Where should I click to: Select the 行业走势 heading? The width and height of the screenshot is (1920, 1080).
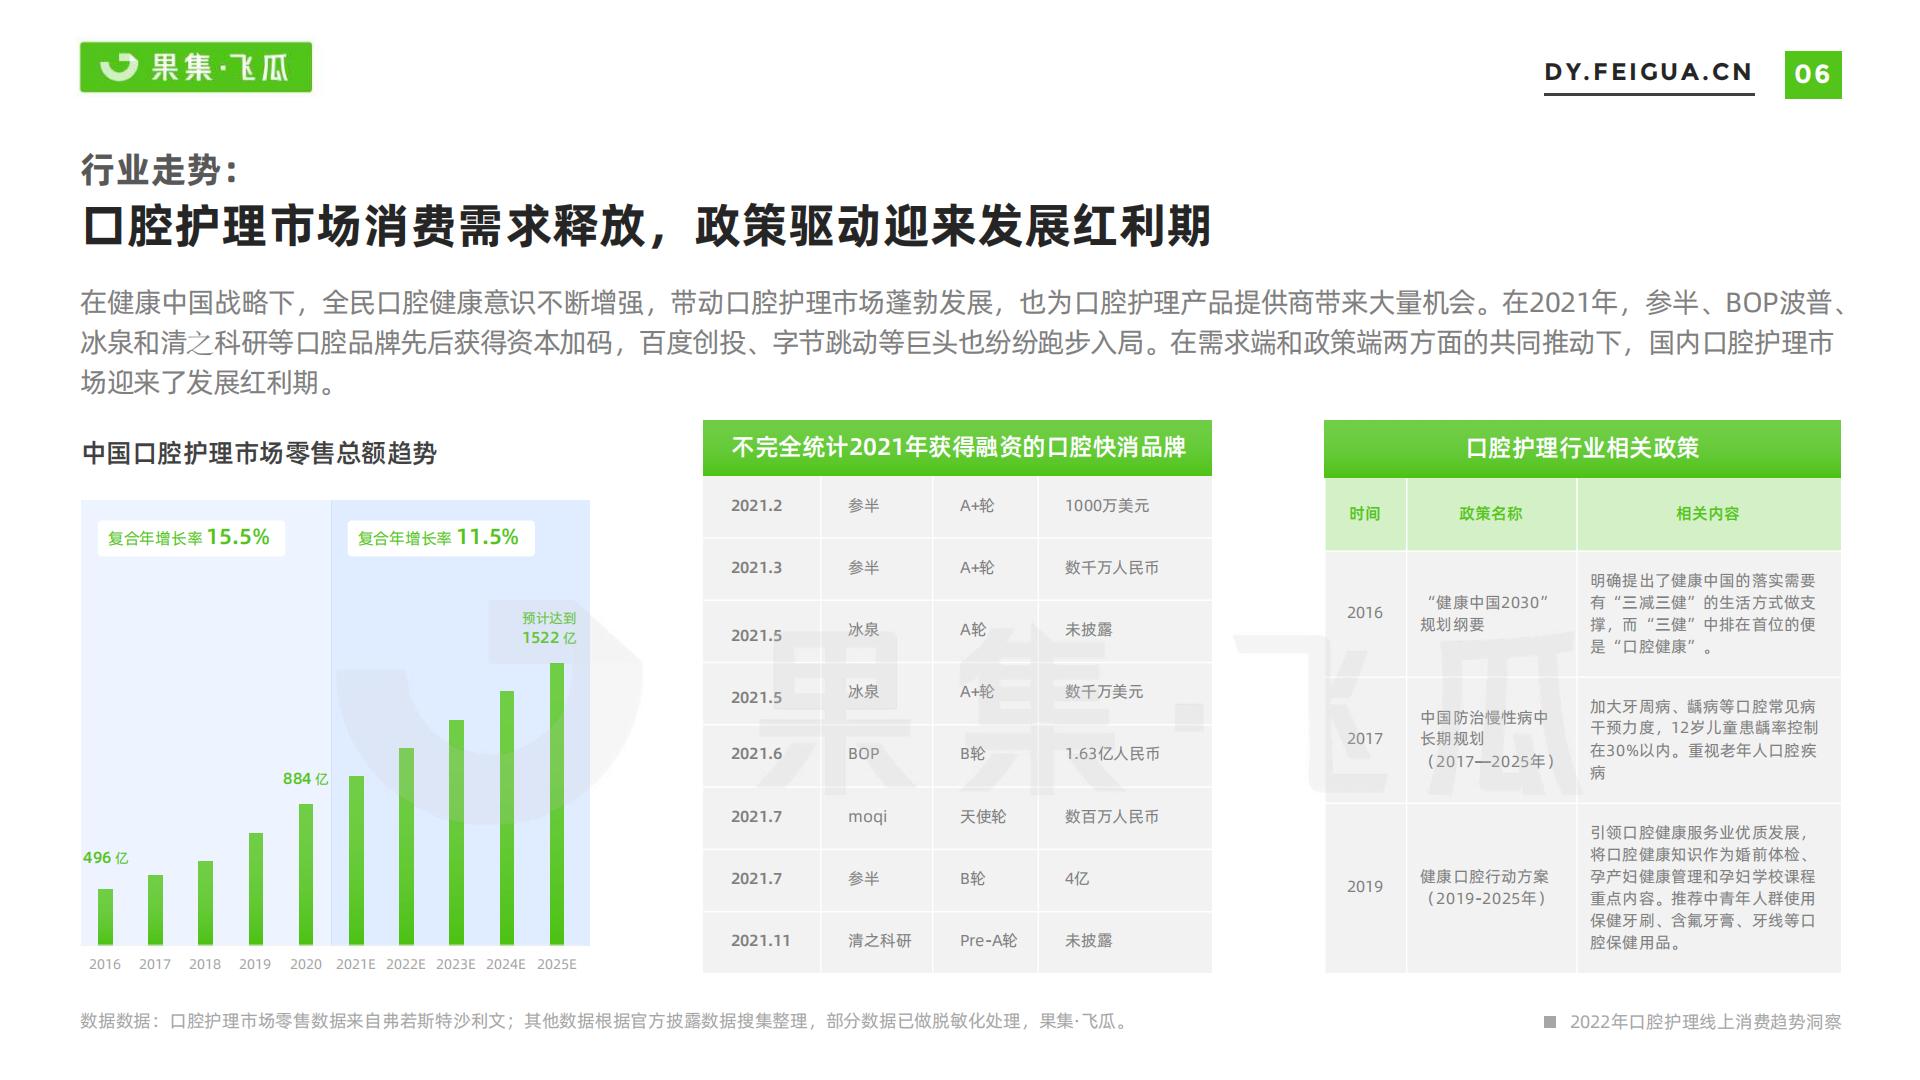[160, 169]
